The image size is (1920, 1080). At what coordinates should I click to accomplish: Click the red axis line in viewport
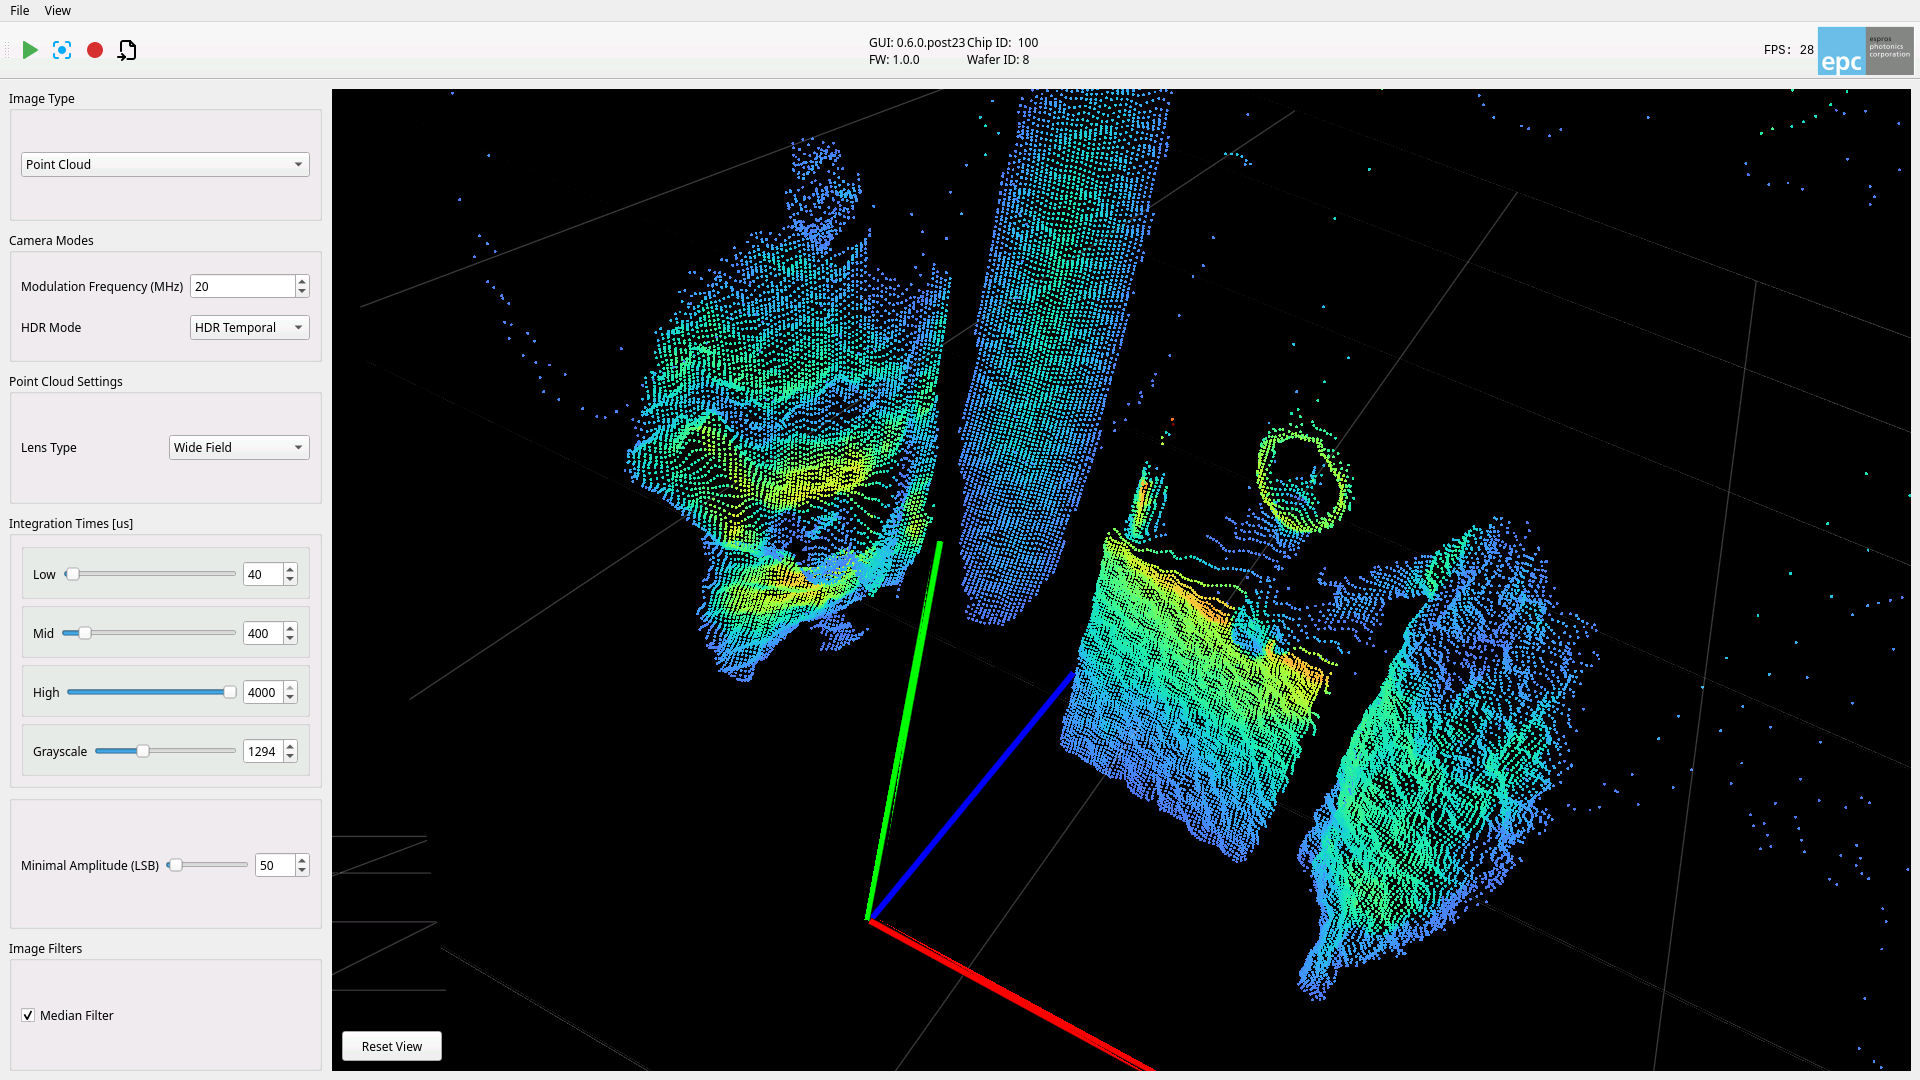point(1011,995)
